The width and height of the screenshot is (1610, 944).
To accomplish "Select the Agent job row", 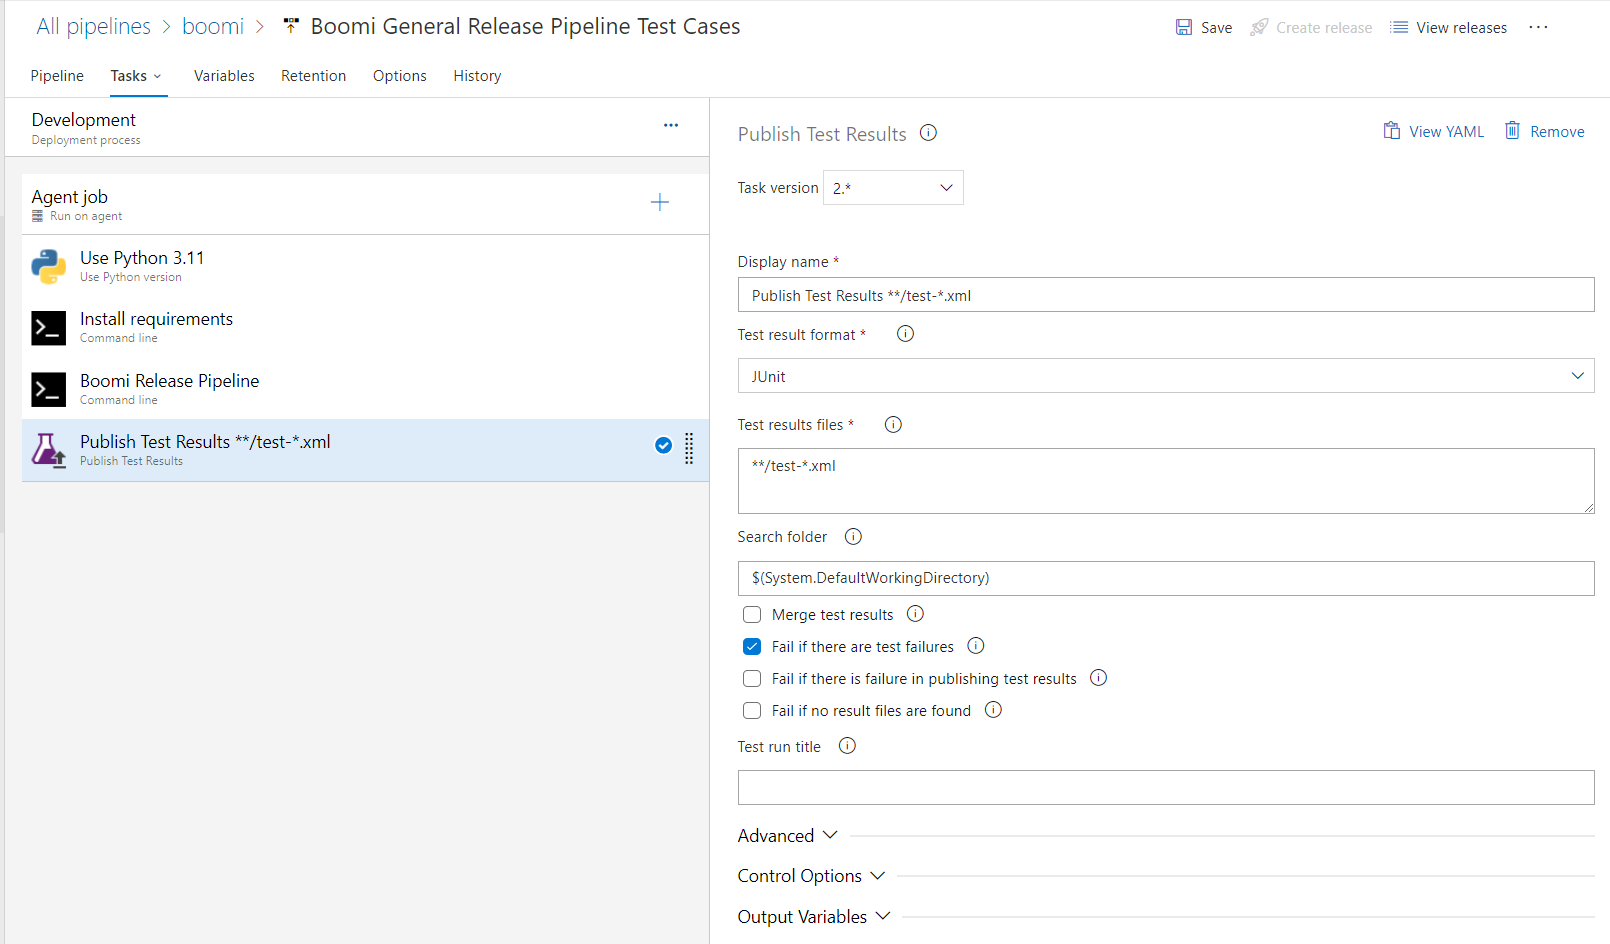I will (365, 204).
